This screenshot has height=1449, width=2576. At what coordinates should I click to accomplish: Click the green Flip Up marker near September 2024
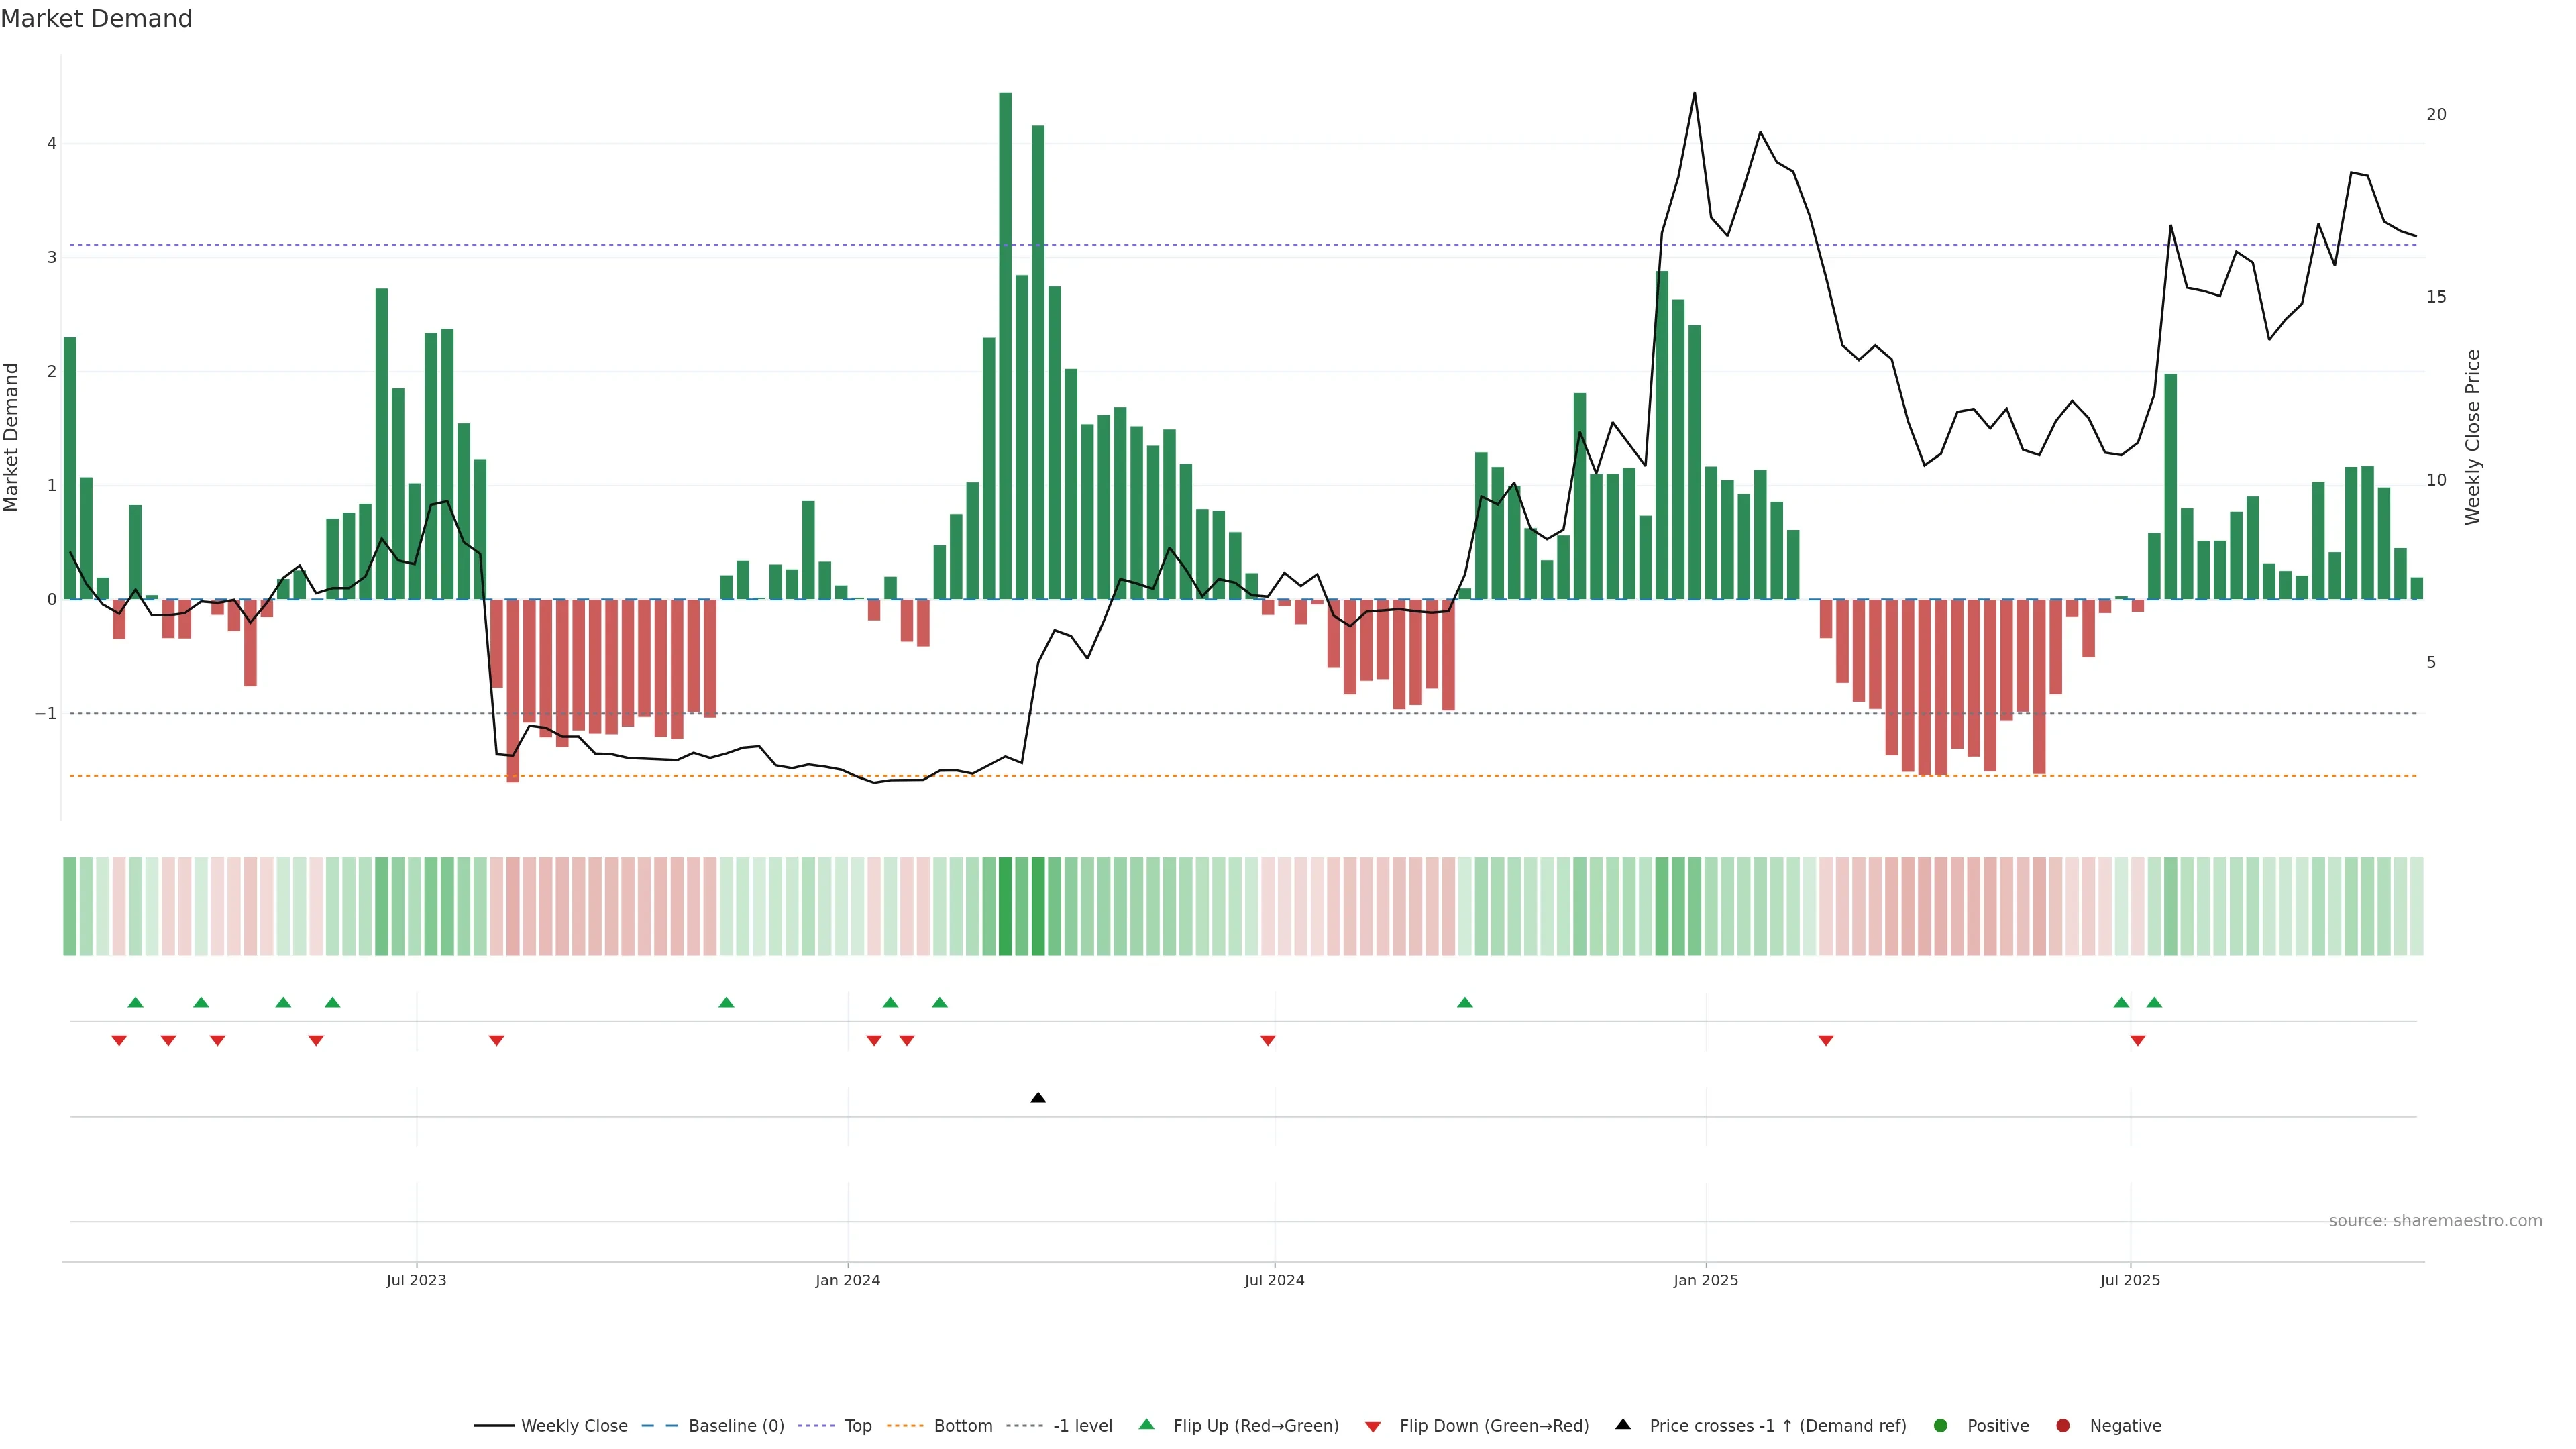pyautogui.click(x=1465, y=1002)
